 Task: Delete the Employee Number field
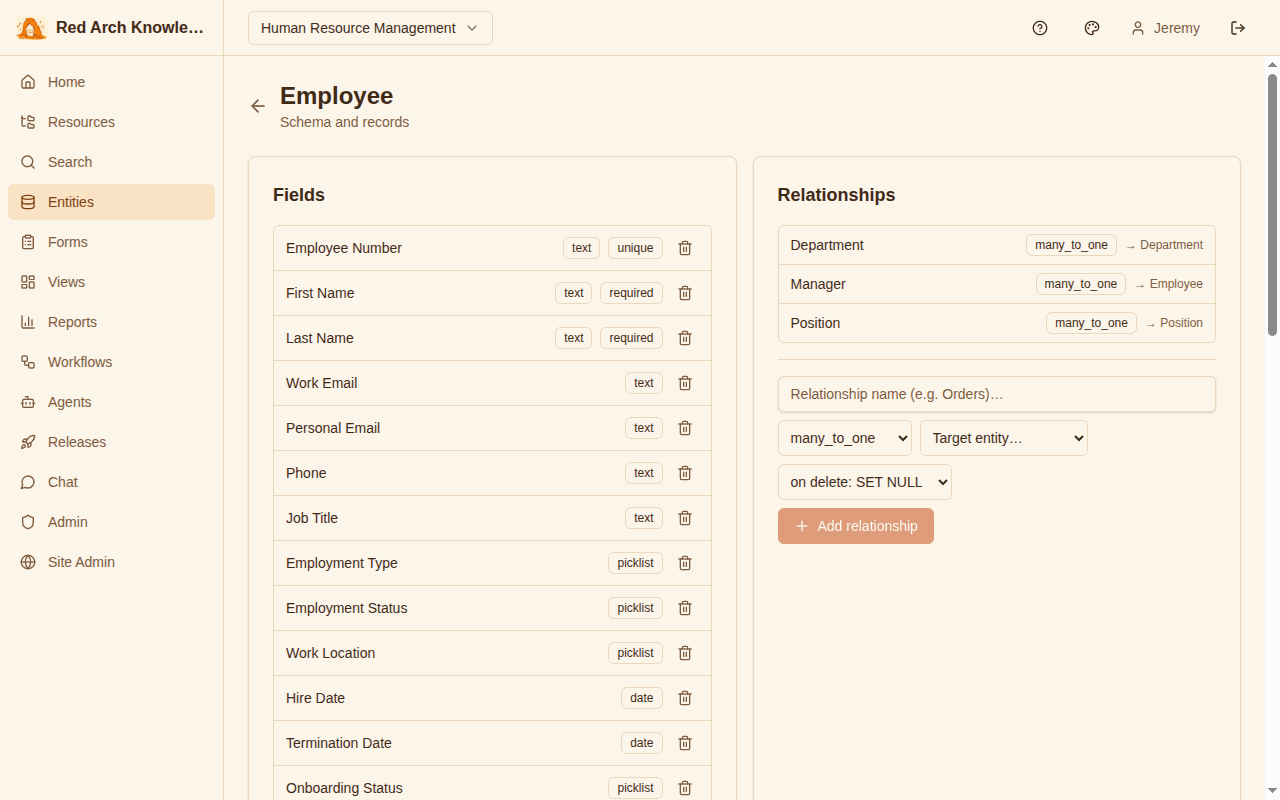685,248
